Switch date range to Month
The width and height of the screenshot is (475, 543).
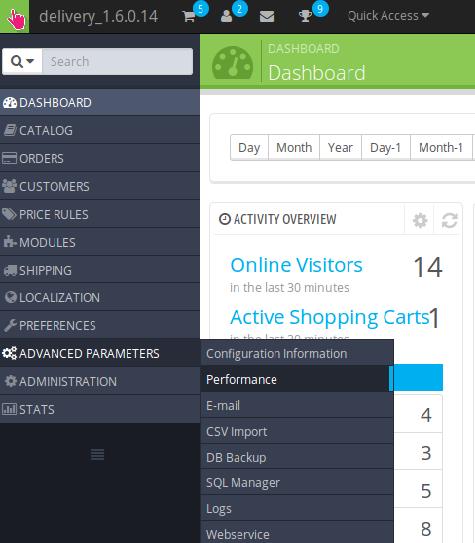click(294, 148)
